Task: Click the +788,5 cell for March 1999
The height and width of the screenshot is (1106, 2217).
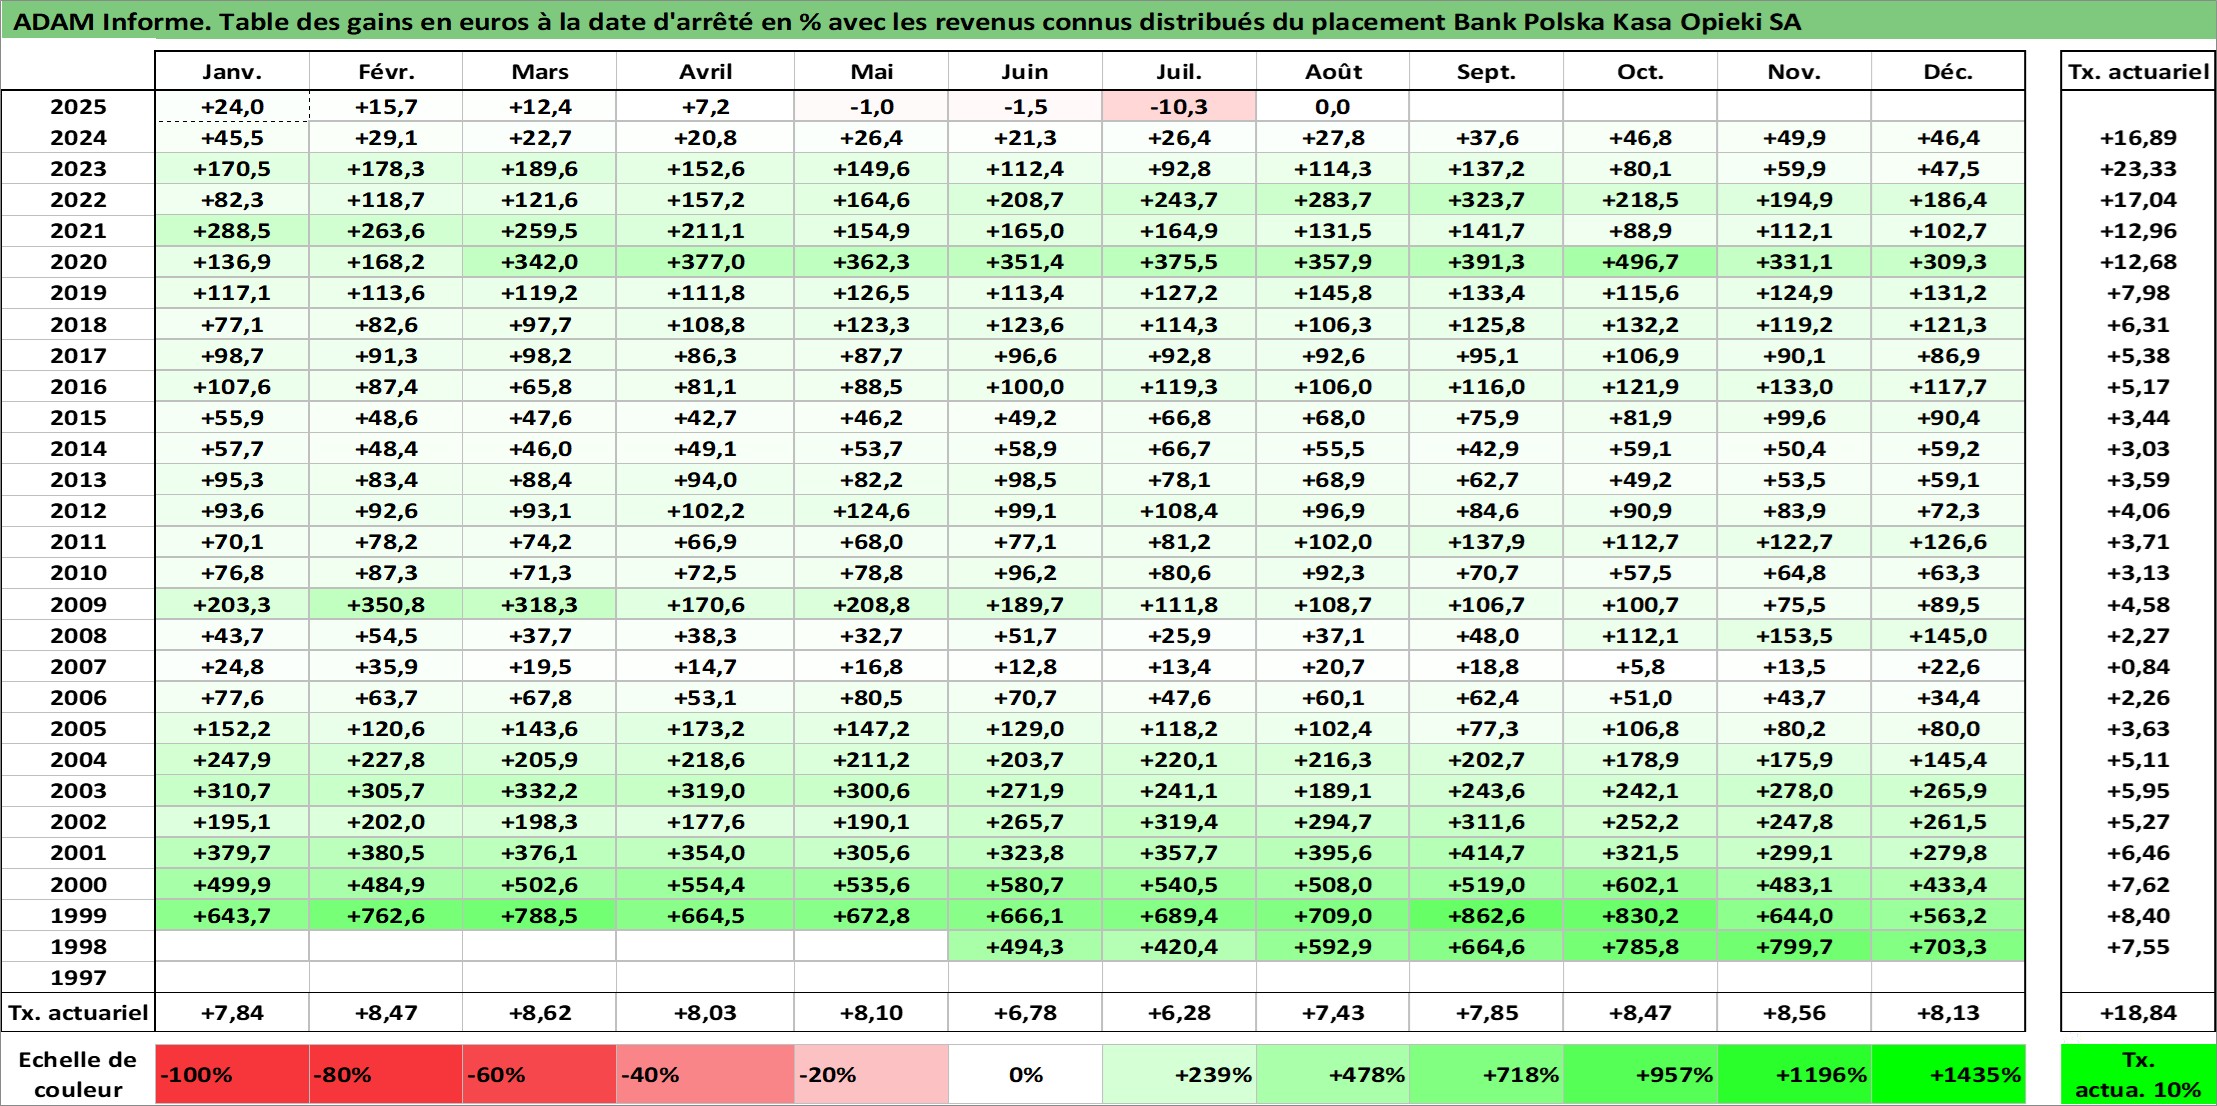Action: (540, 915)
